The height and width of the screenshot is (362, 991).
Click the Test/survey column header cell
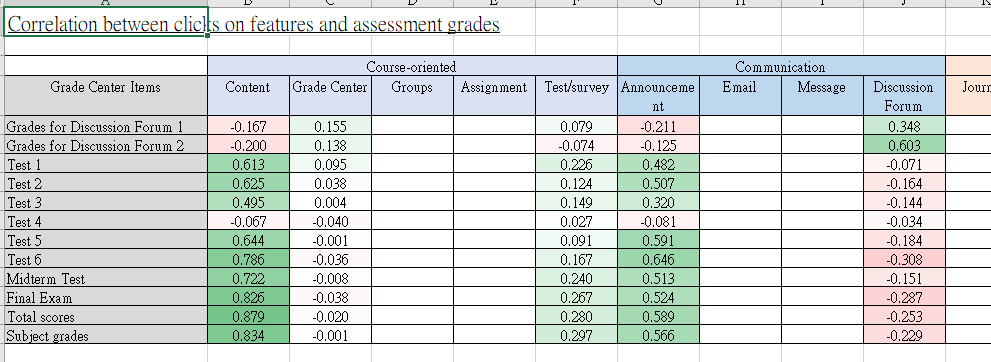pos(576,95)
